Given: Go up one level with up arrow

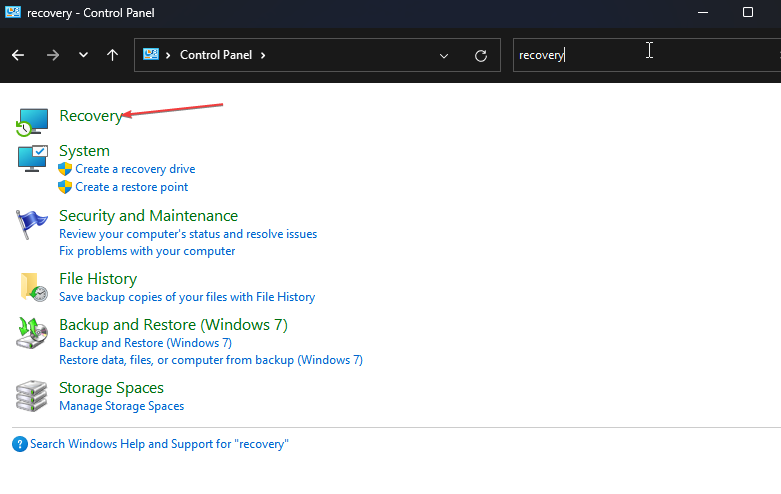Looking at the screenshot, I should coord(113,55).
